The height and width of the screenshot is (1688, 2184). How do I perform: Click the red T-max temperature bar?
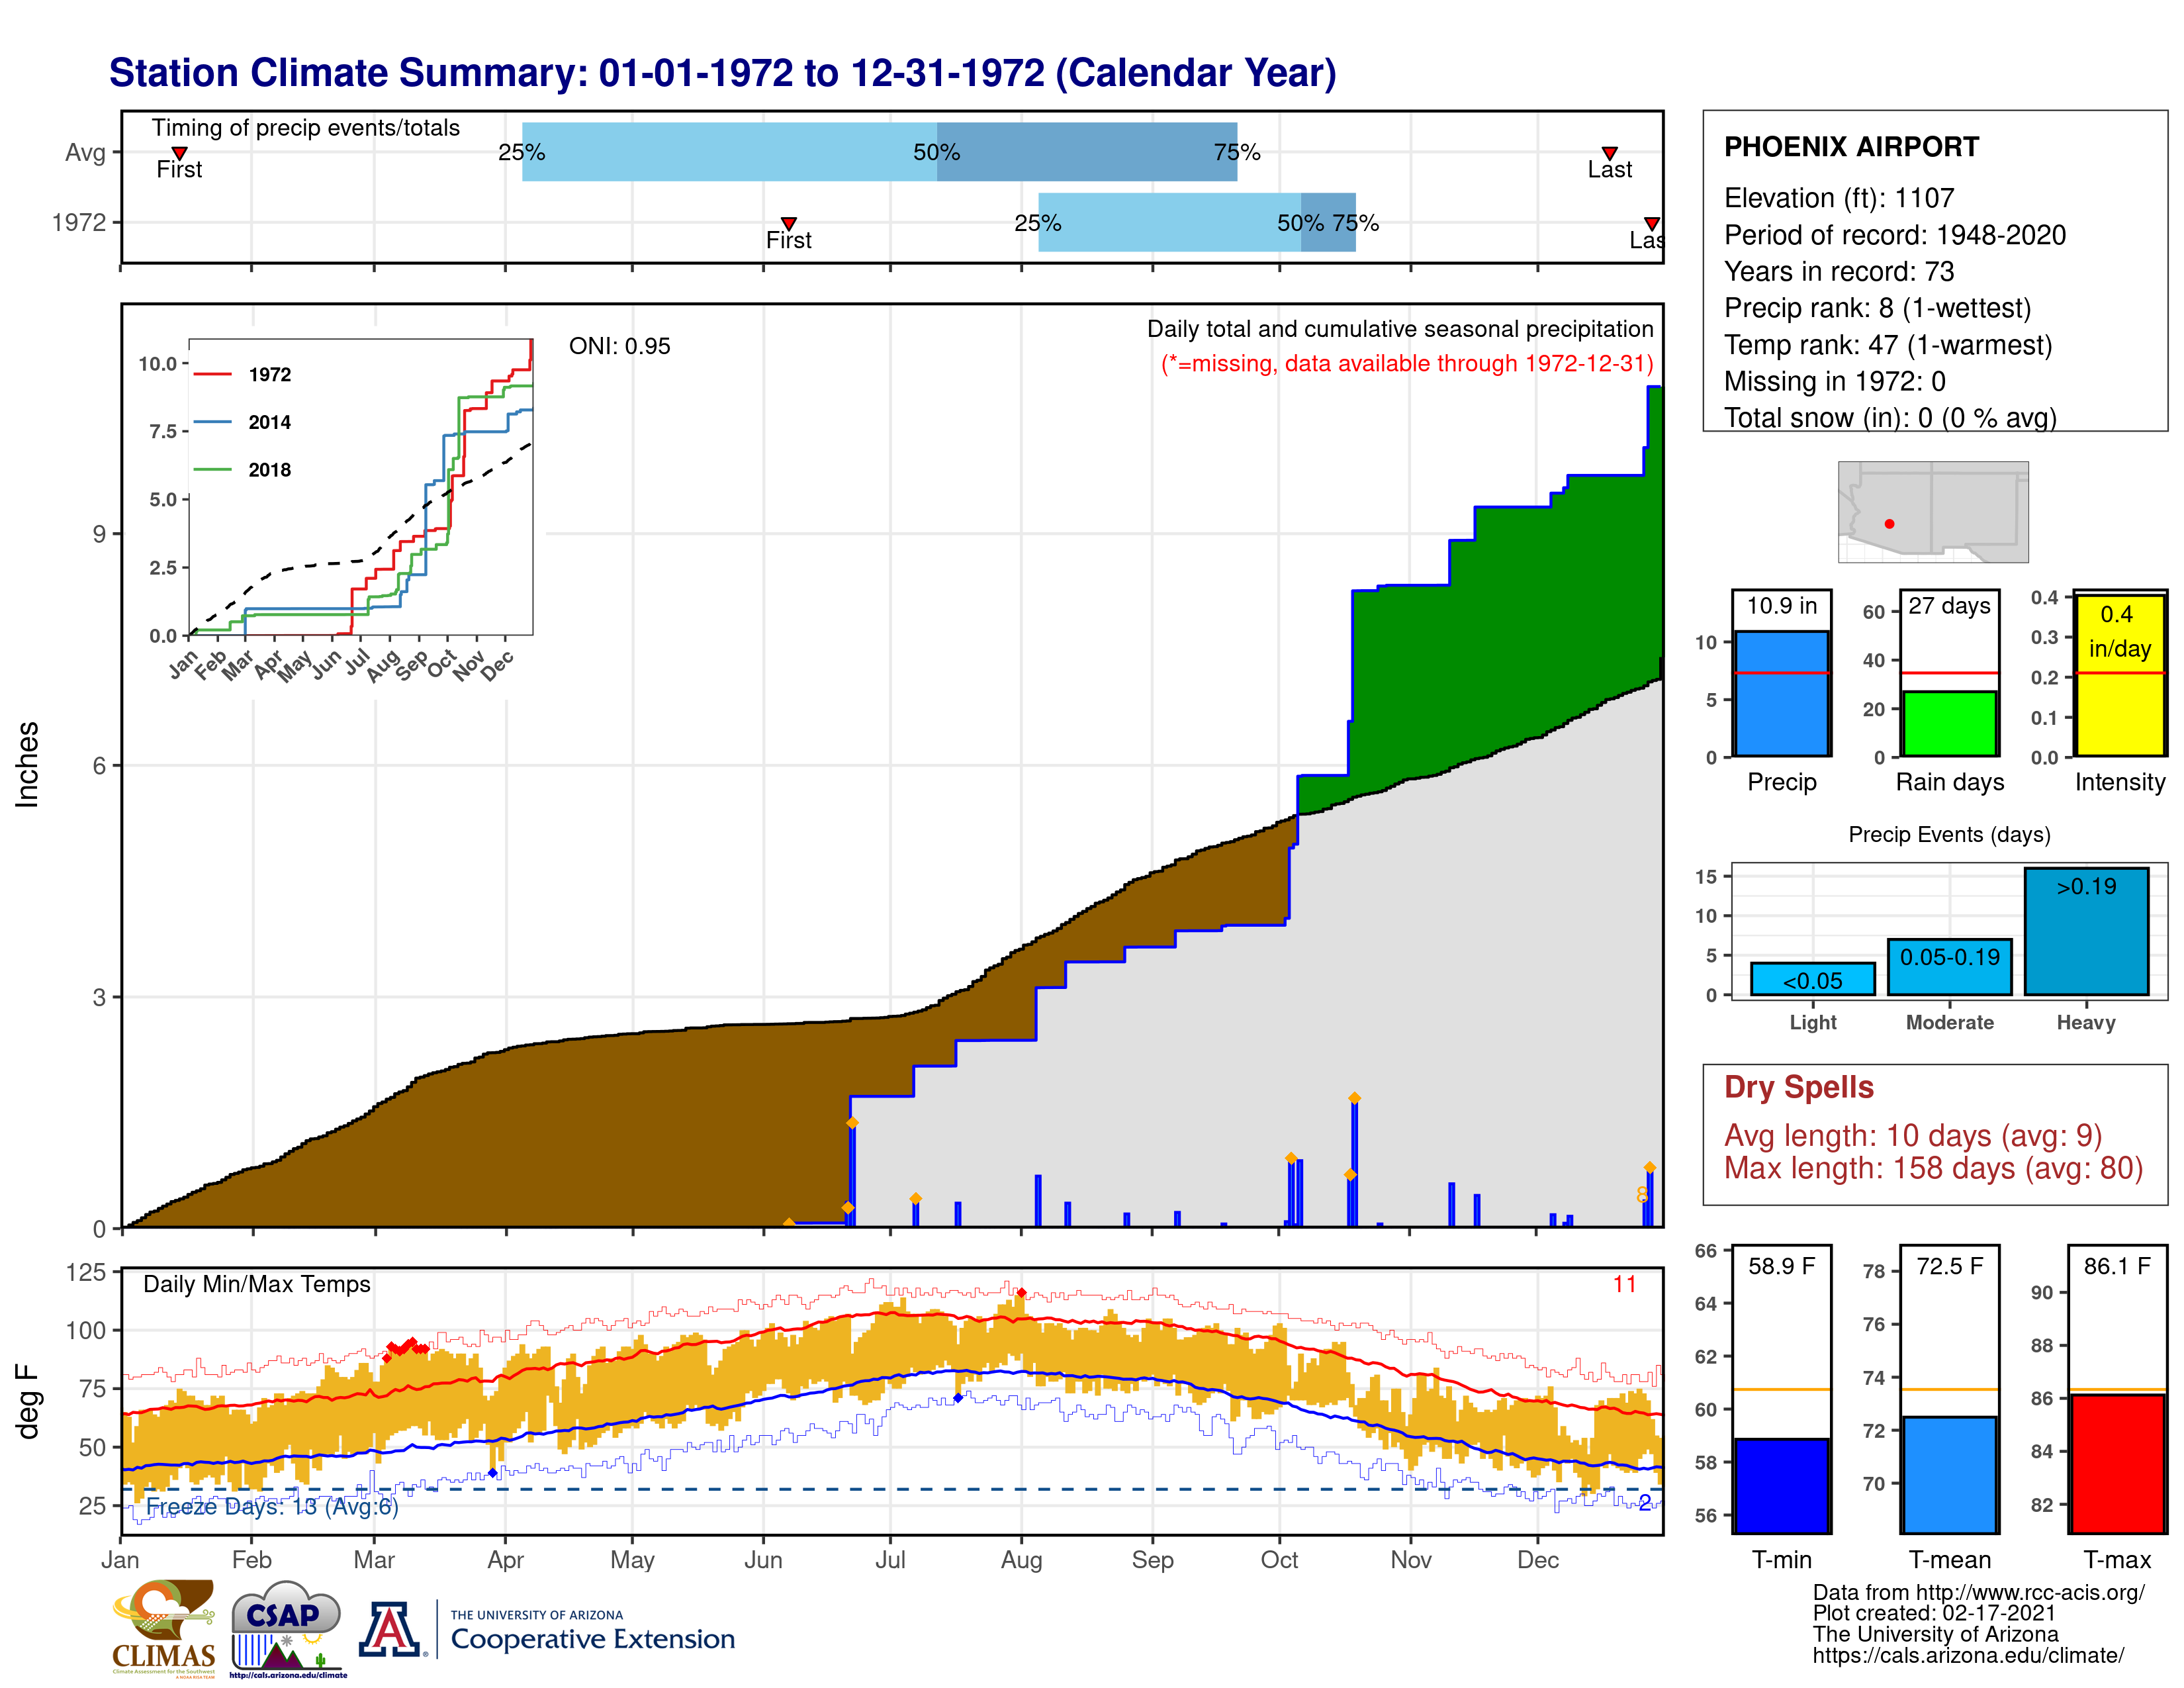point(2118,1464)
